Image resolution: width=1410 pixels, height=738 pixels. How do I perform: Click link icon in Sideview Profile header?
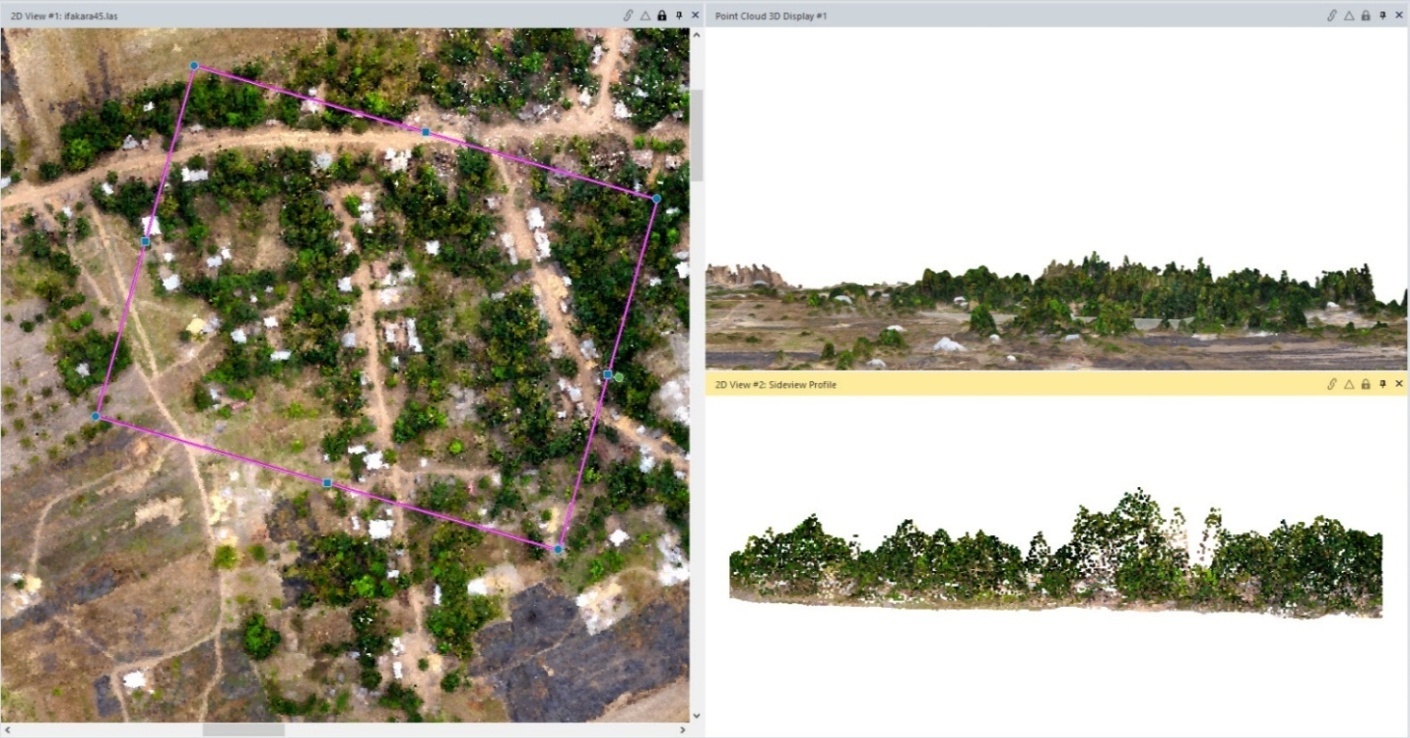1331,384
